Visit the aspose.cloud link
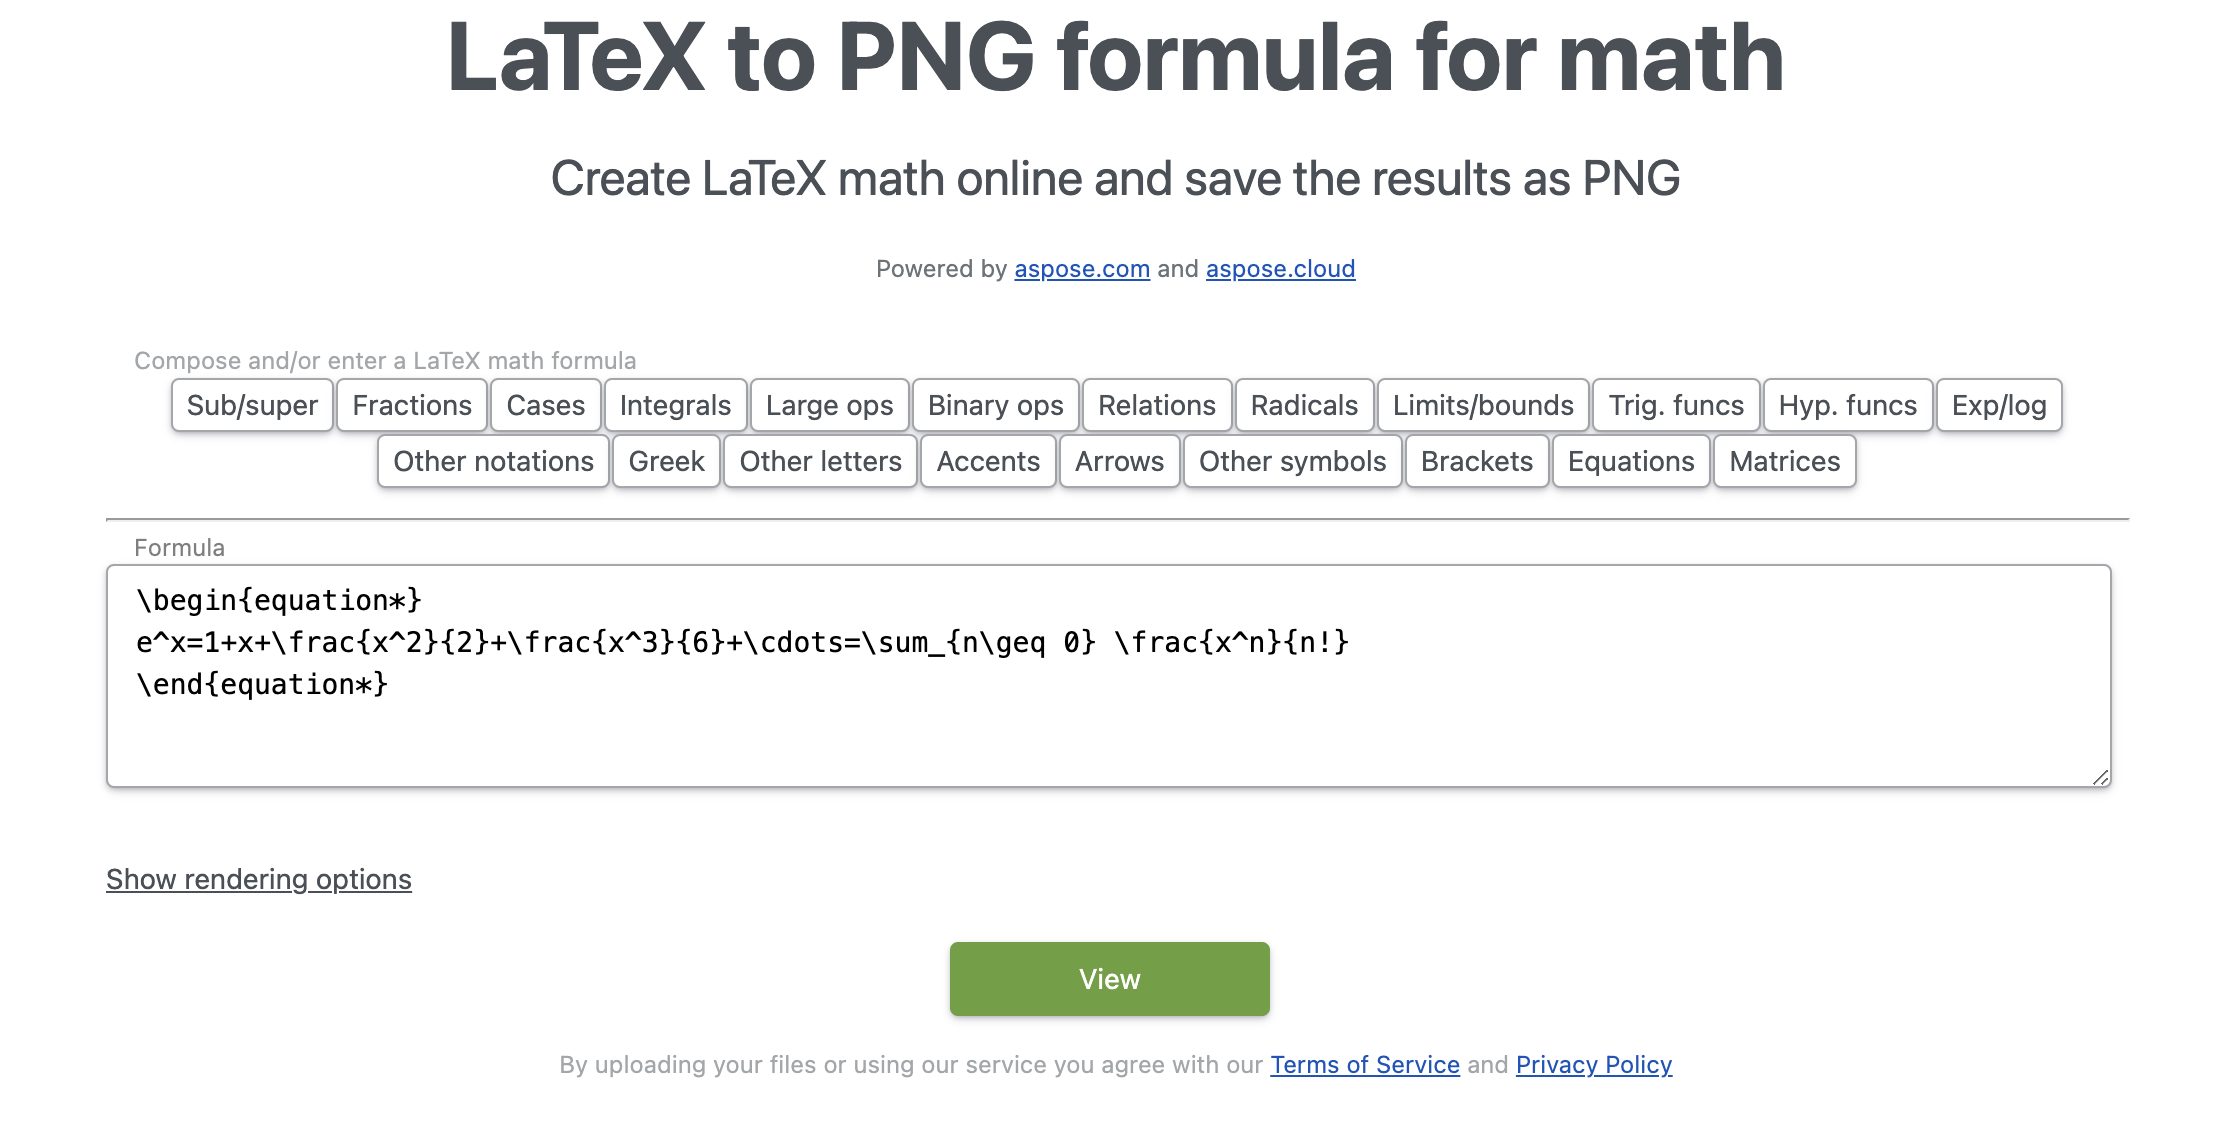 pos(1280,269)
